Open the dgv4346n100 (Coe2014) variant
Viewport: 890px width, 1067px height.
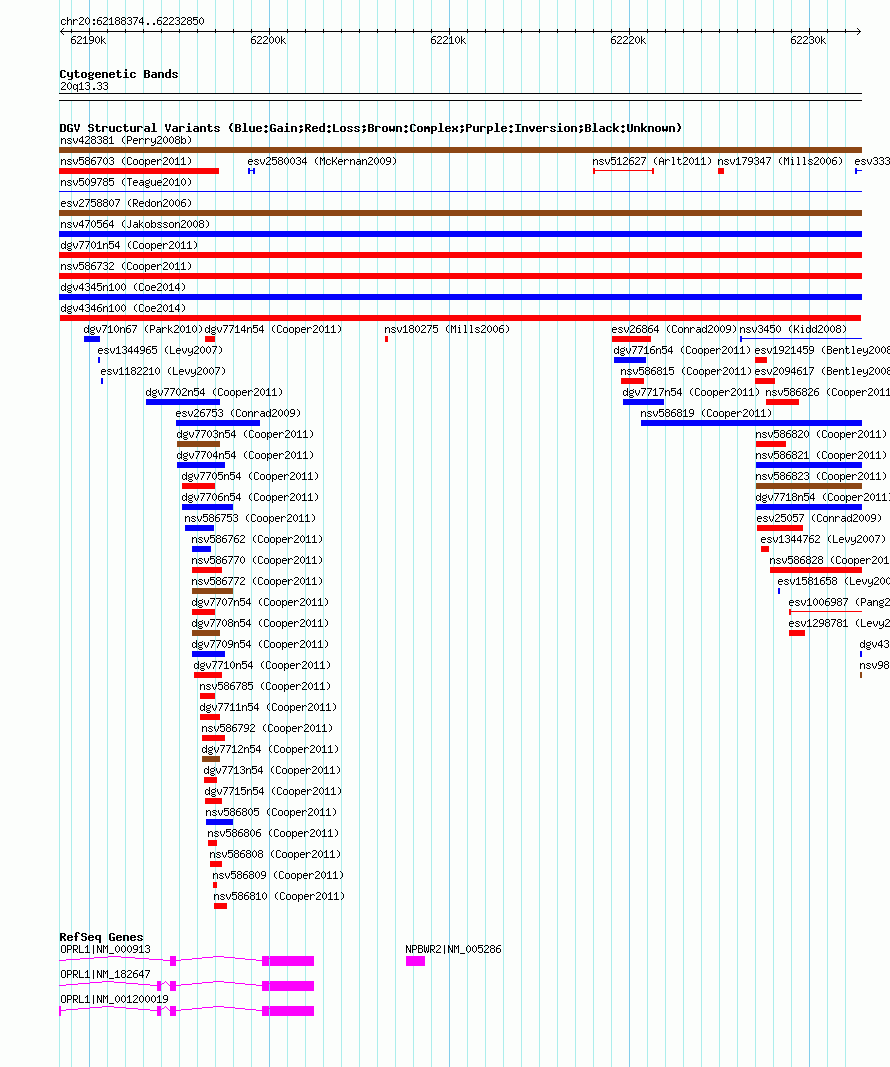click(122, 309)
